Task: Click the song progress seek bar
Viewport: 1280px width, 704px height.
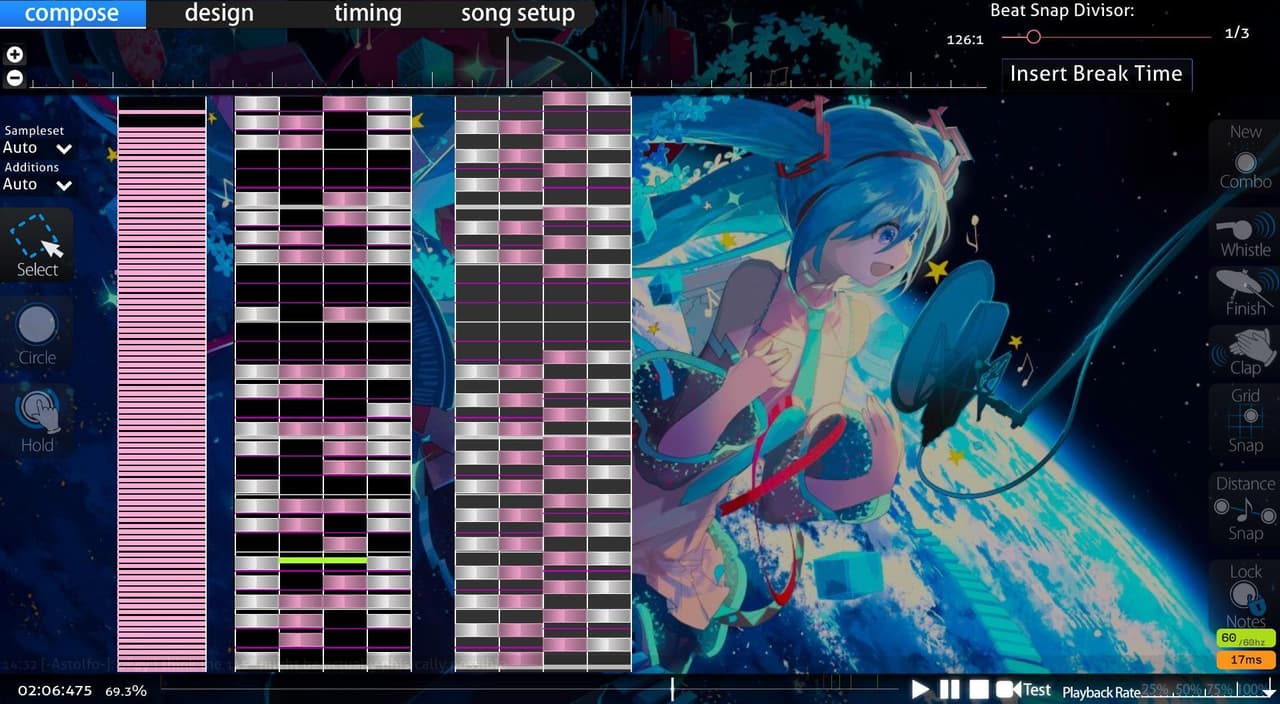Action: tap(530, 689)
